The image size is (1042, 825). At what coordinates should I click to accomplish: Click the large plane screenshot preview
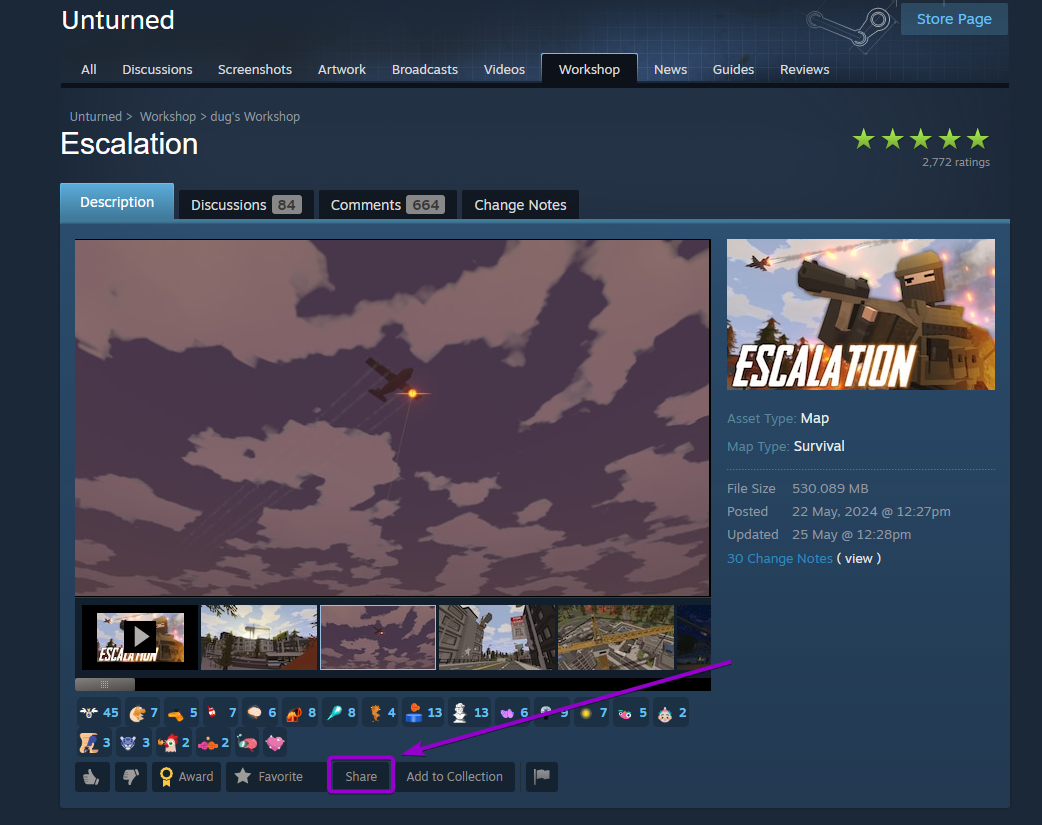[392, 417]
